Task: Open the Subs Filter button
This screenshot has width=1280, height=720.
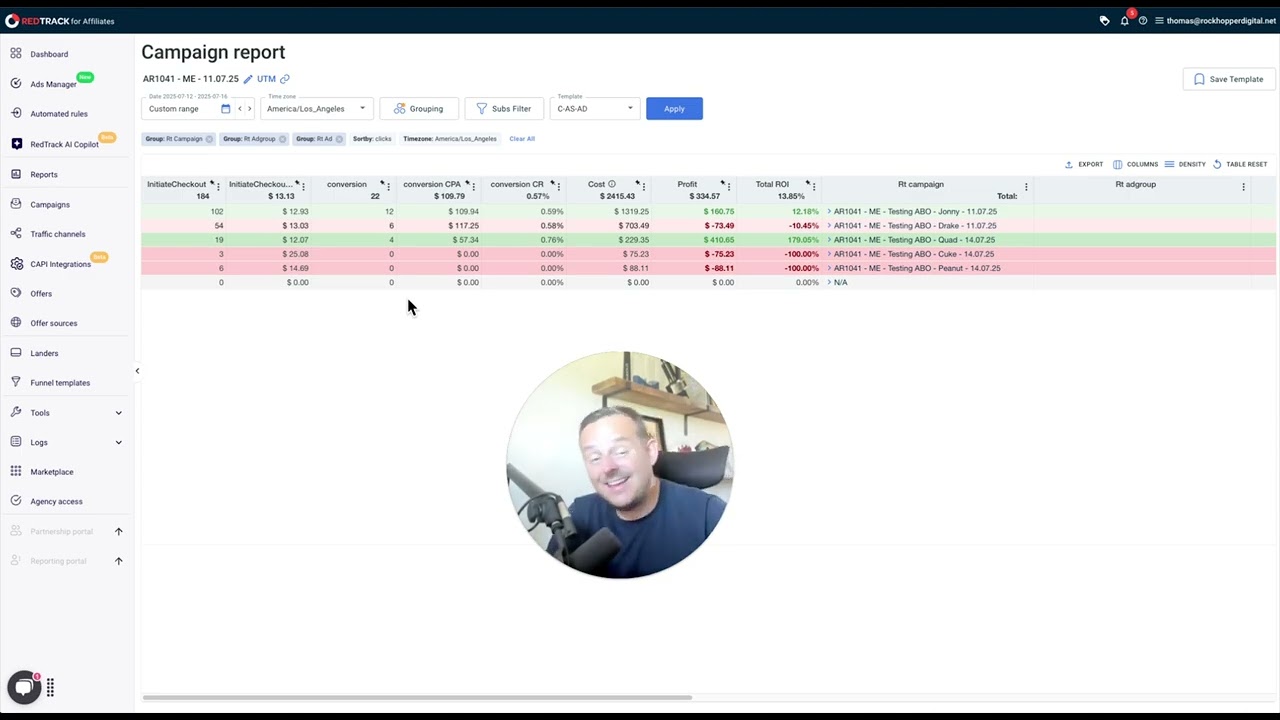Action: click(504, 108)
